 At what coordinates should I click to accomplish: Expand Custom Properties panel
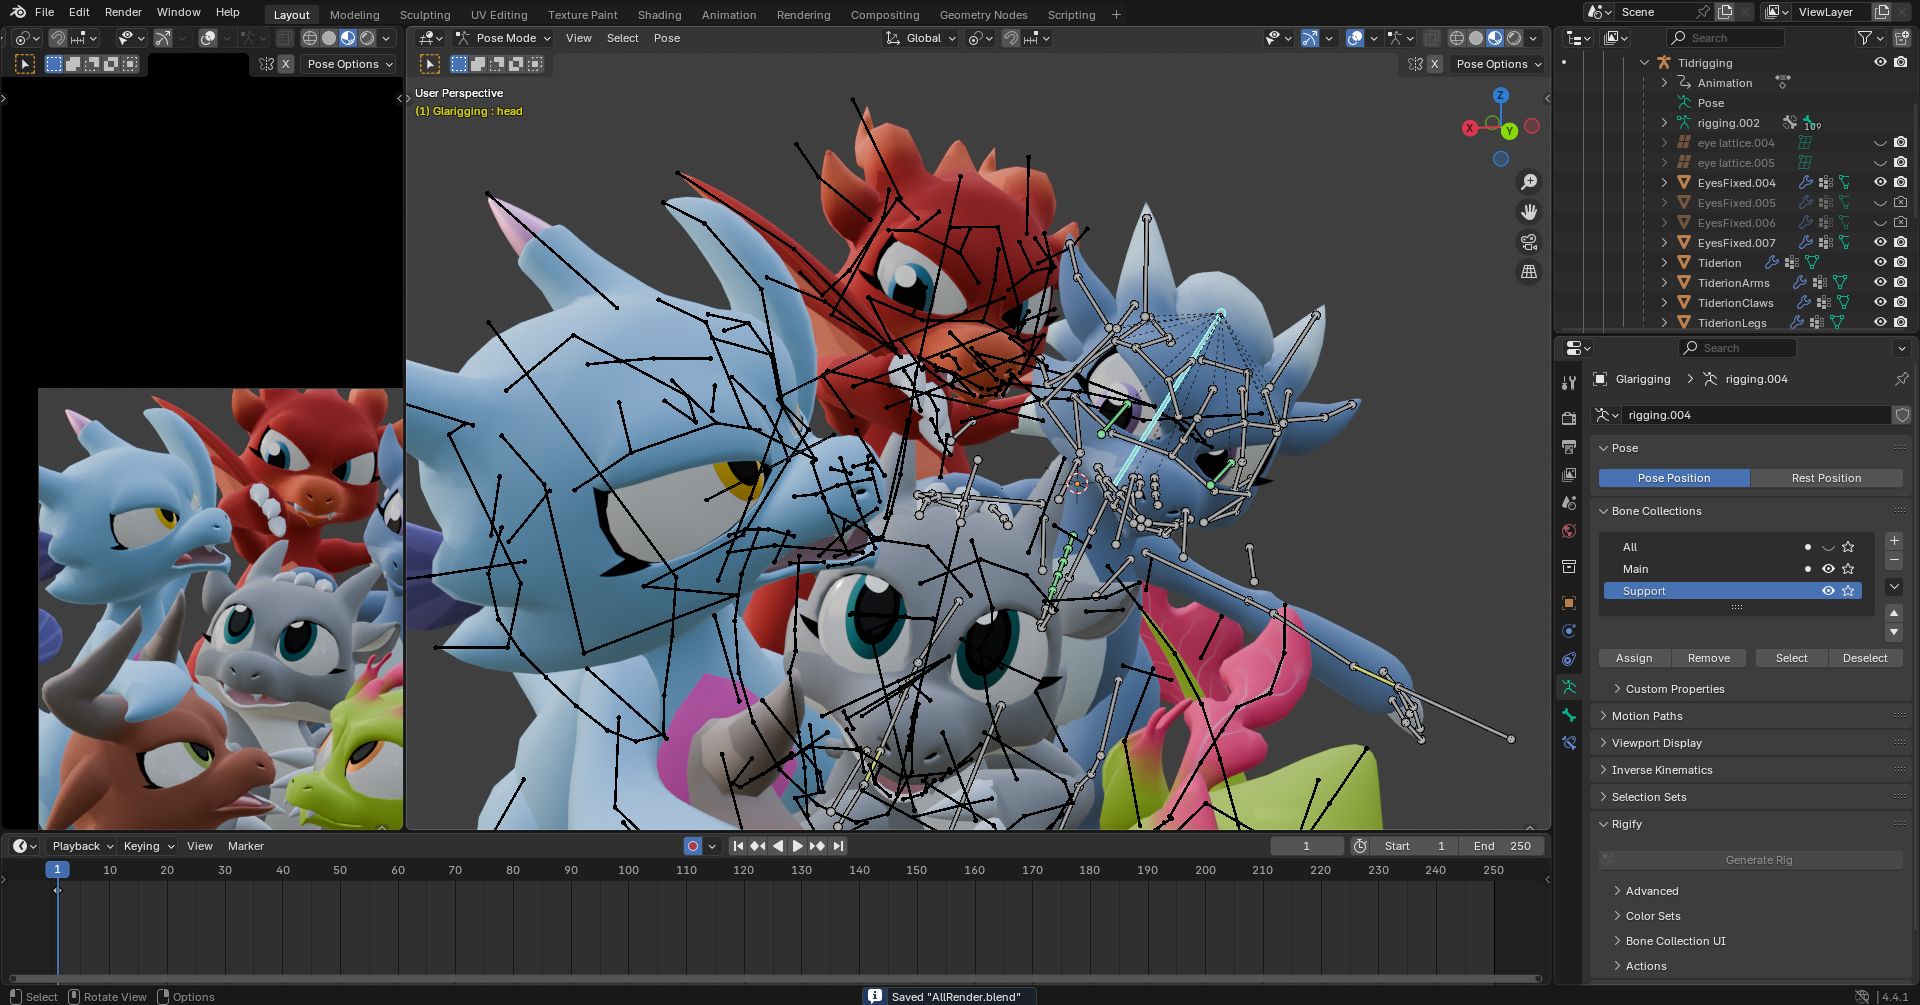coord(1675,689)
